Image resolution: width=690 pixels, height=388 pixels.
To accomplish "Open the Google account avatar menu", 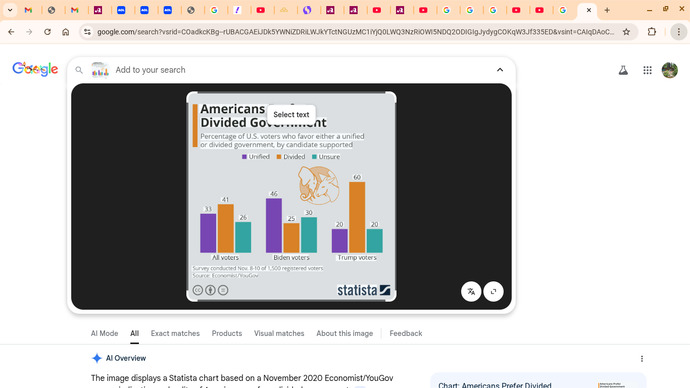I will point(670,70).
